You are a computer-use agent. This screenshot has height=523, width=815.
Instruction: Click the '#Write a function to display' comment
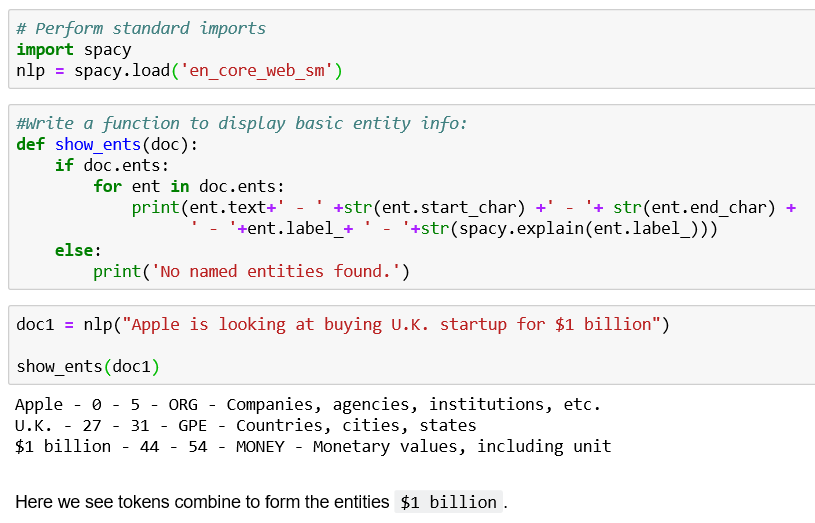coord(242,123)
